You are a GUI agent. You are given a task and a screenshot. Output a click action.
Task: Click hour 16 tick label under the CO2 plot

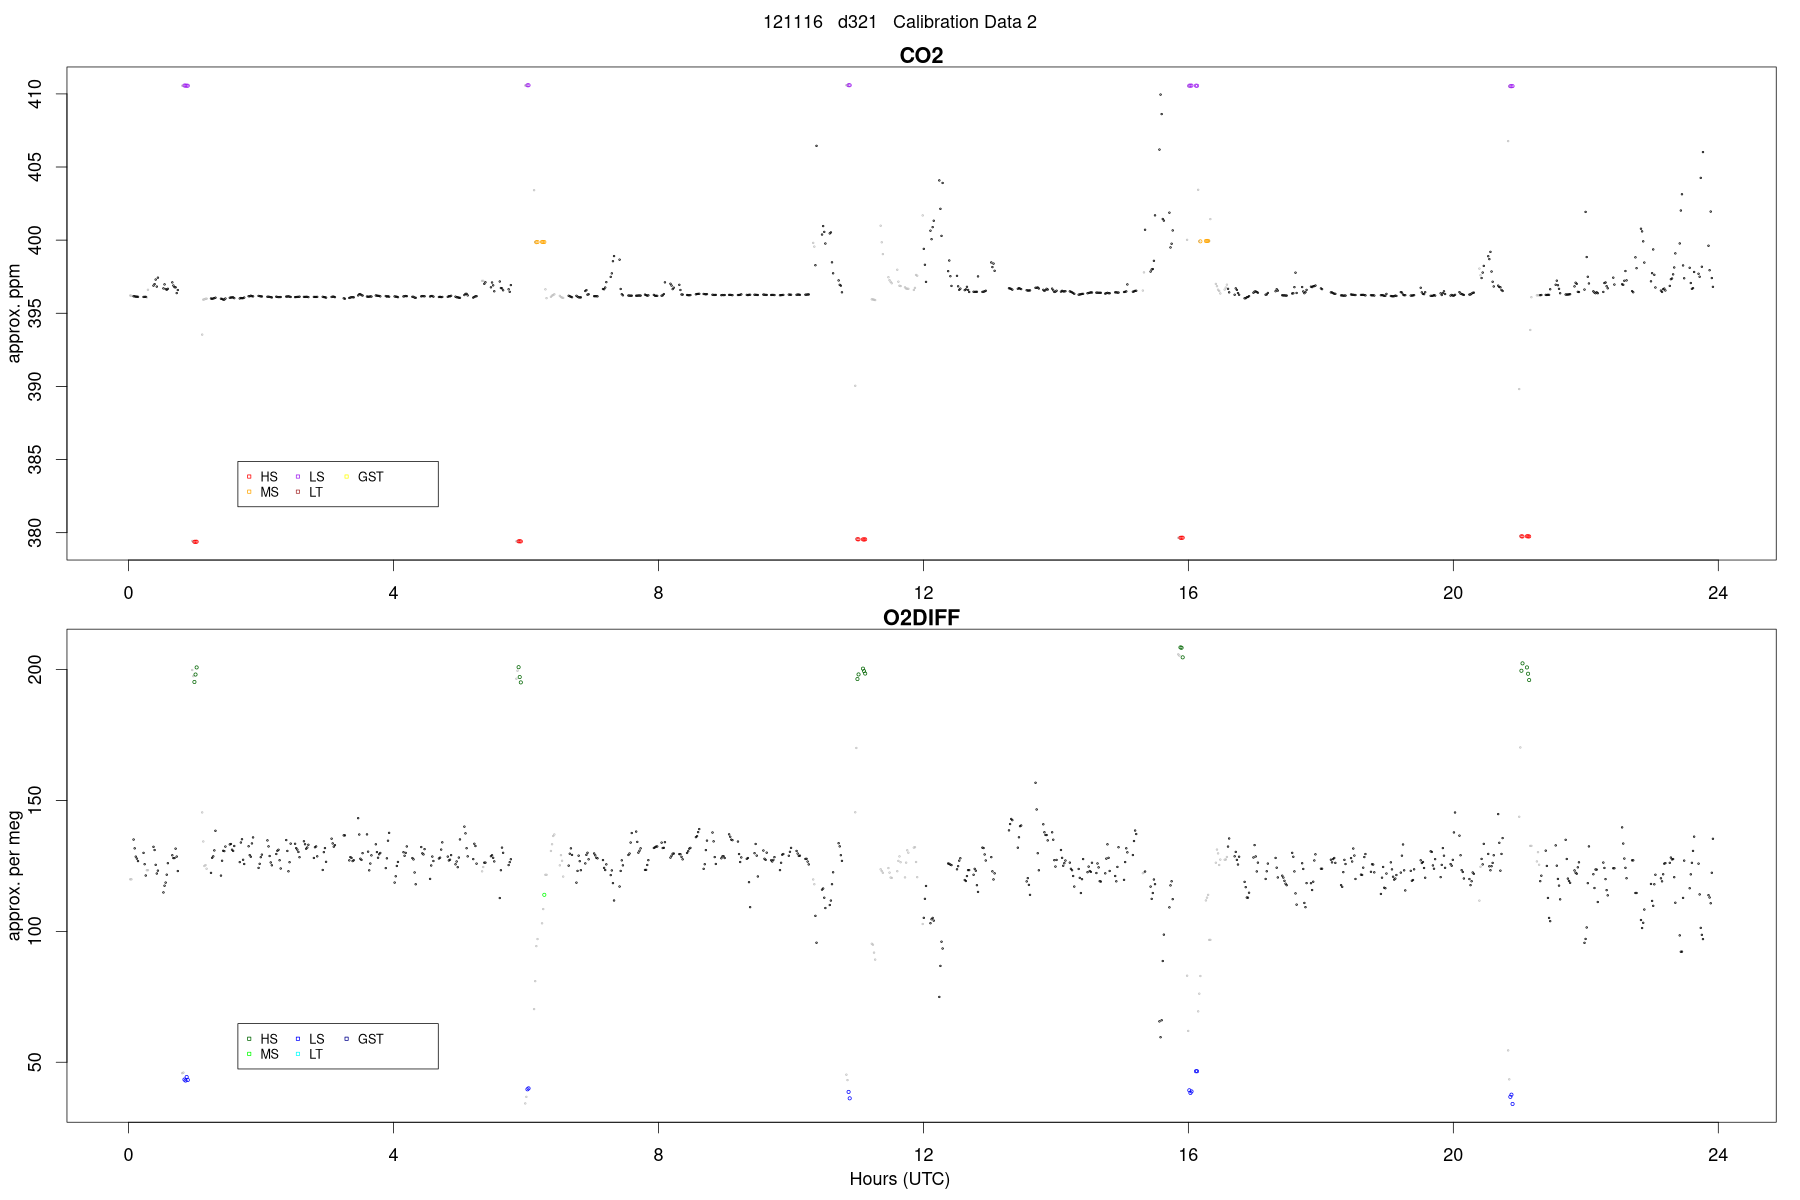tap(1188, 593)
